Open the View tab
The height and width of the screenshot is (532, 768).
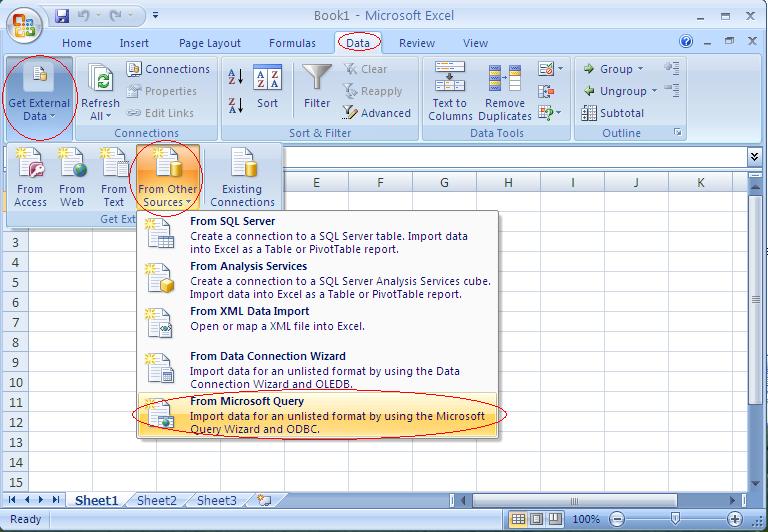[x=475, y=43]
